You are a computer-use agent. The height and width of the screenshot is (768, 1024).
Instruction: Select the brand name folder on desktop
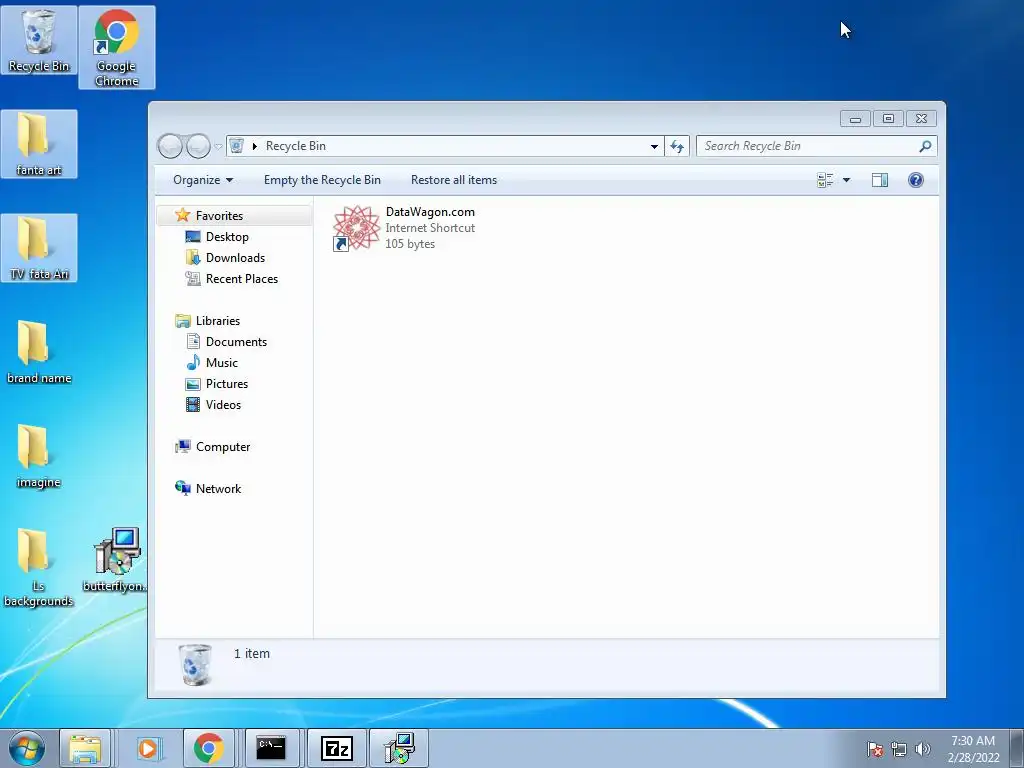(39, 352)
